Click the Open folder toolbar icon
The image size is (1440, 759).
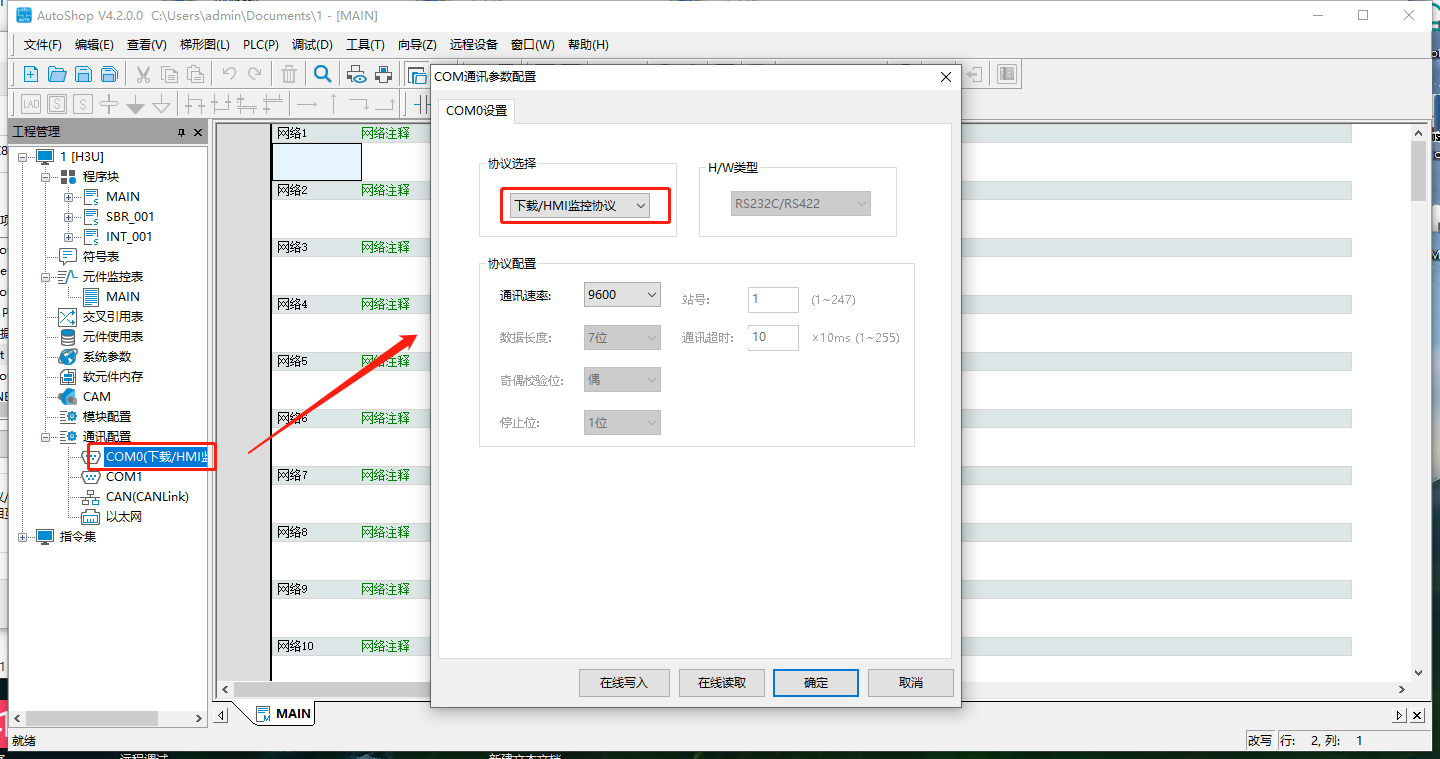point(57,74)
